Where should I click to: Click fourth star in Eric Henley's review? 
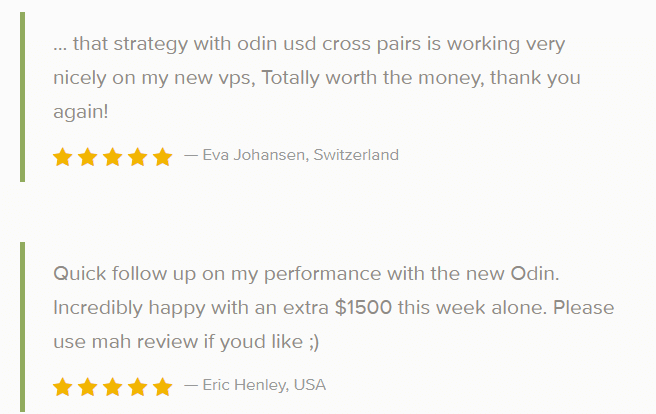tap(138, 387)
